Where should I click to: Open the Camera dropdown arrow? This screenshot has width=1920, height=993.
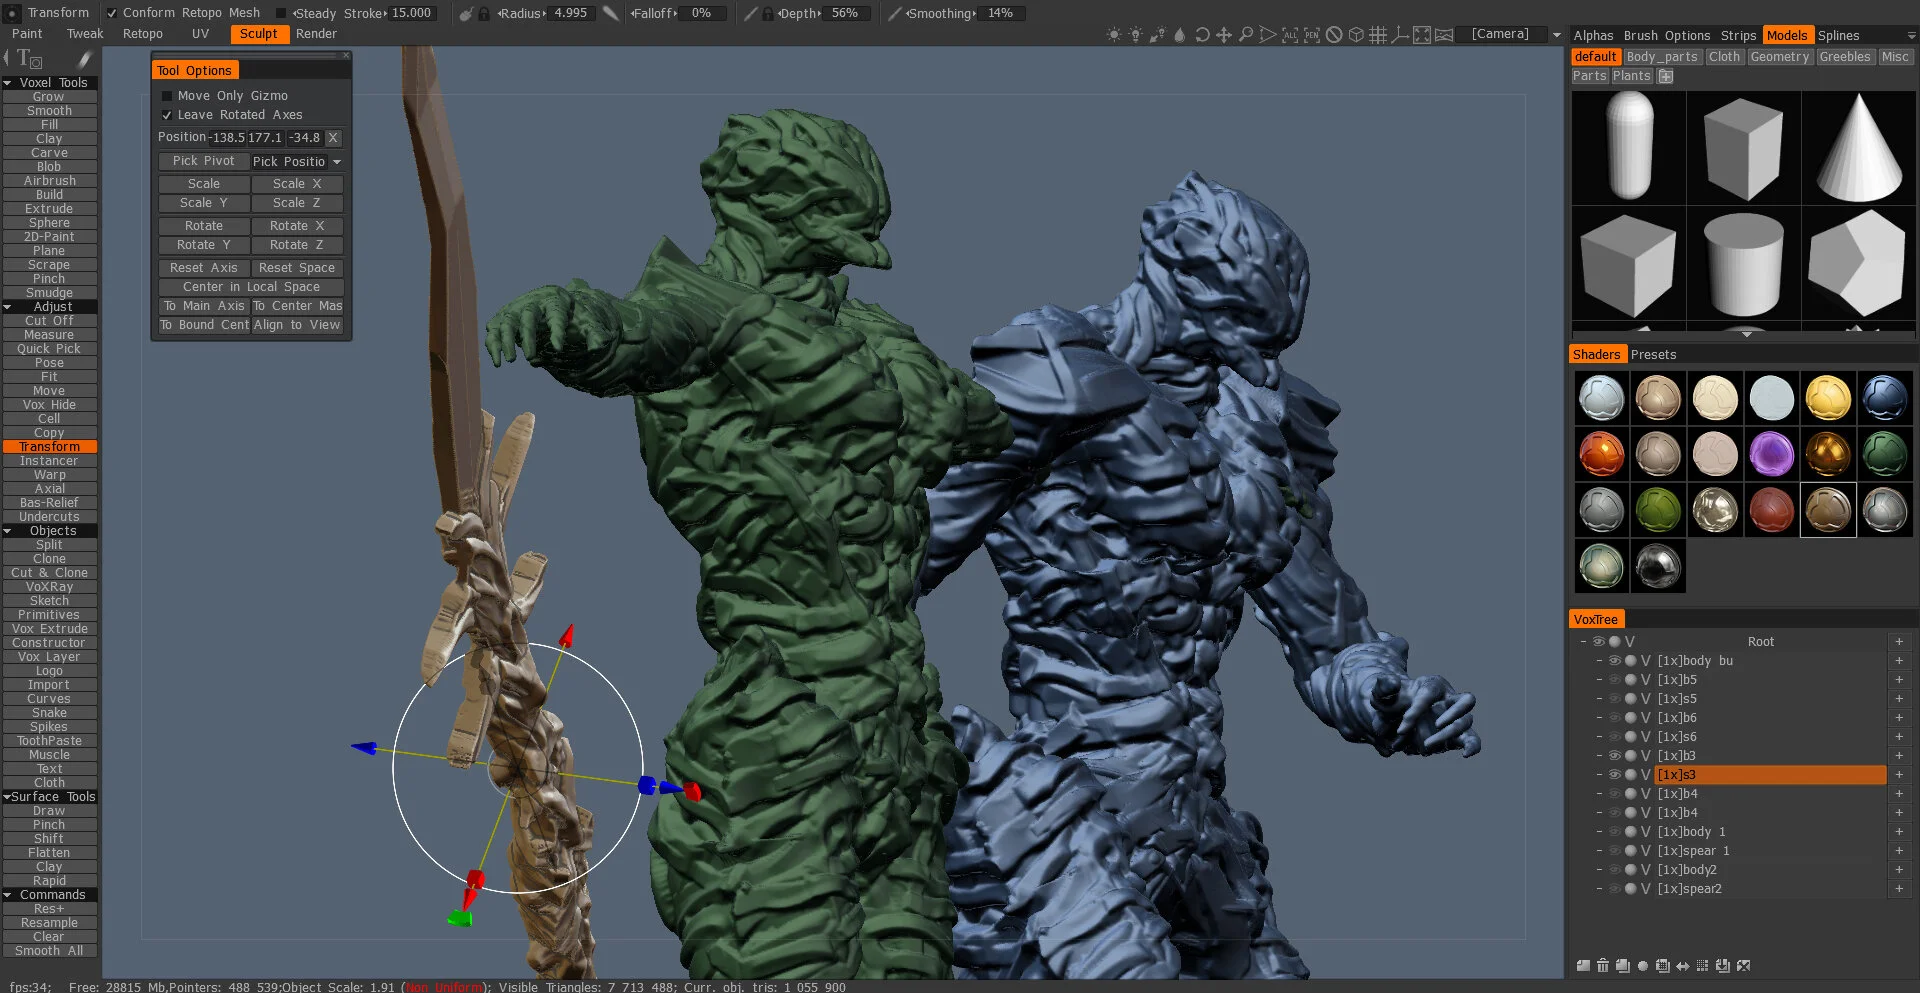tap(1556, 35)
